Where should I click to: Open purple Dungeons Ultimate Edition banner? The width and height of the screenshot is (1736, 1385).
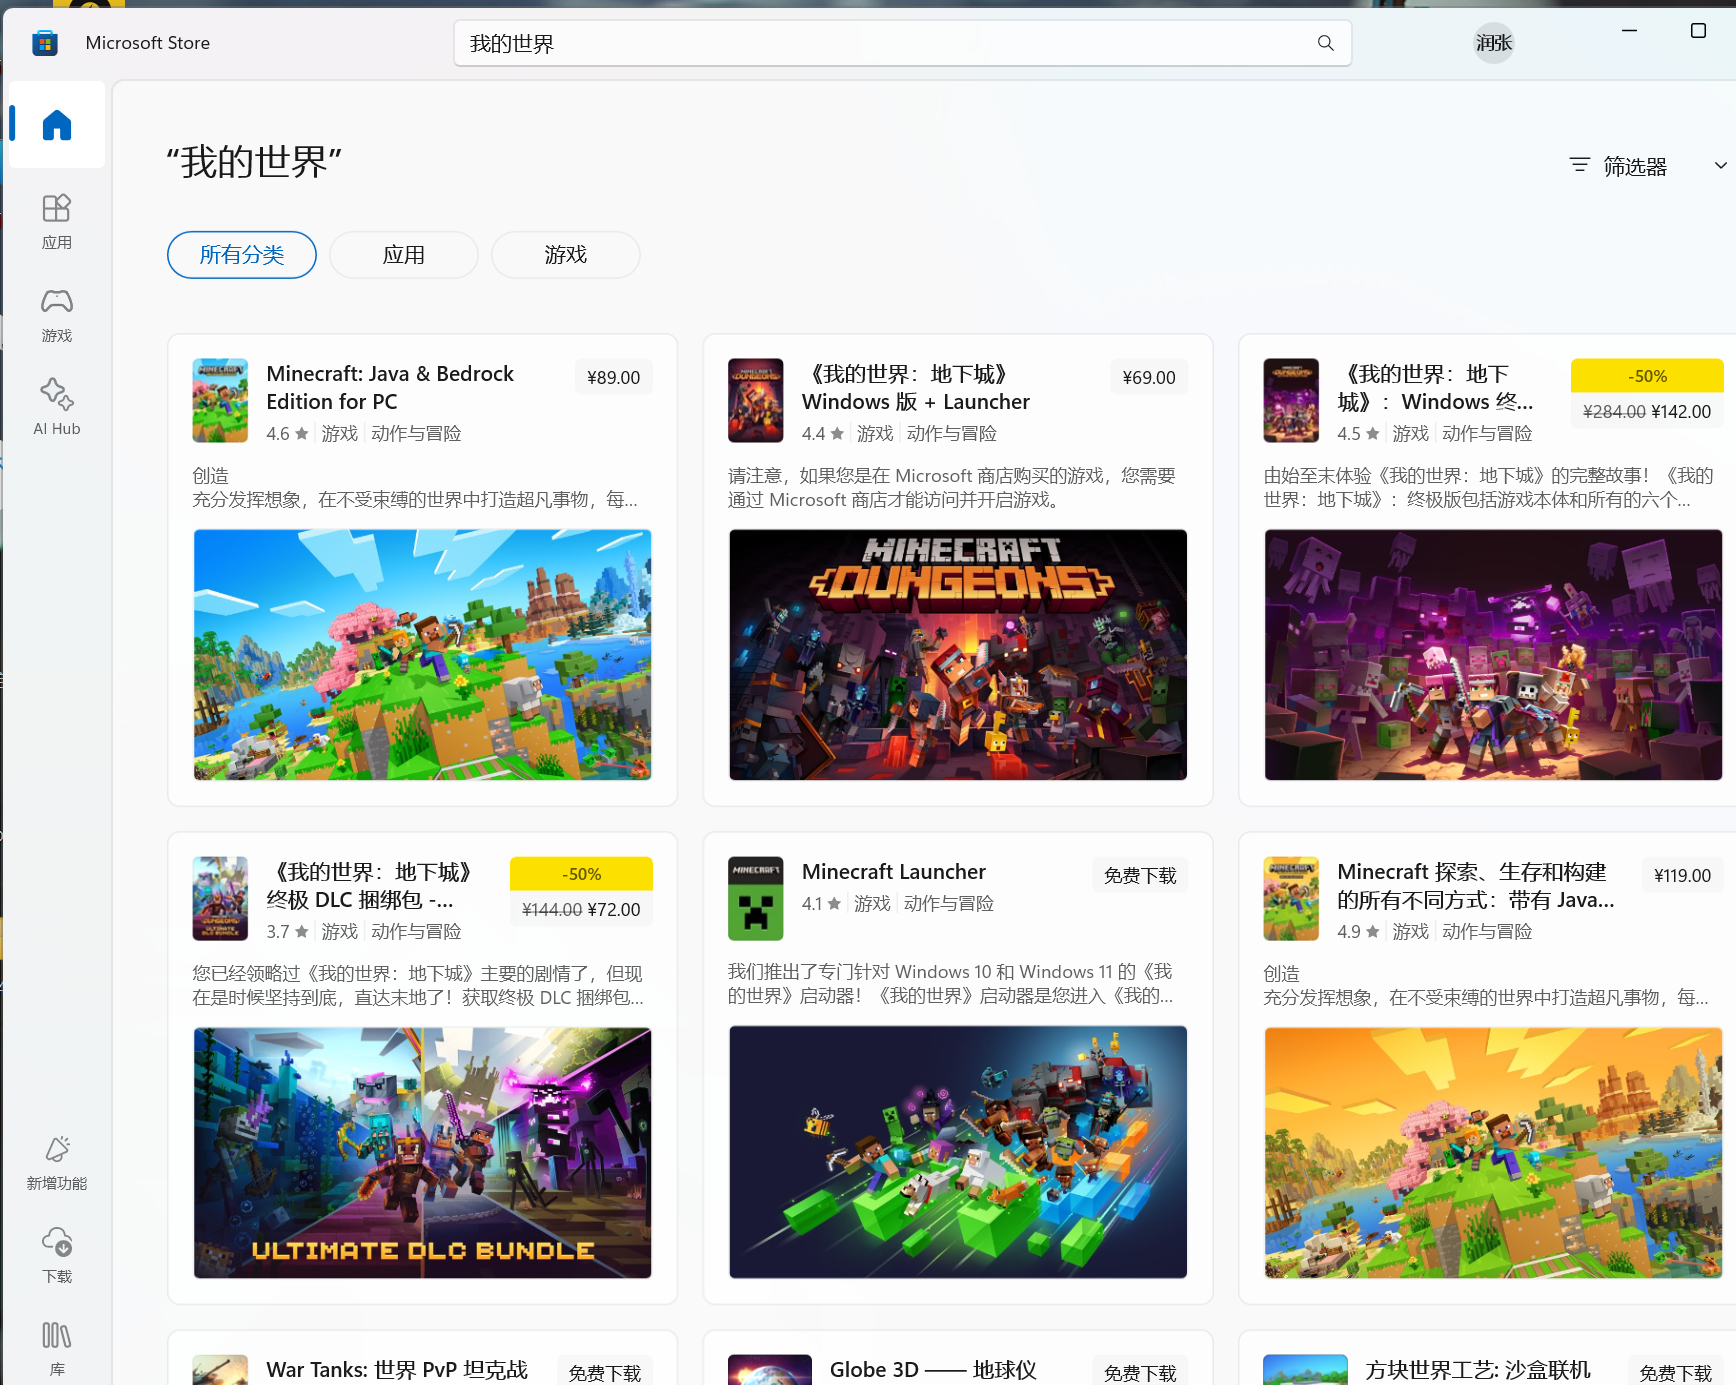coord(1493,655)
